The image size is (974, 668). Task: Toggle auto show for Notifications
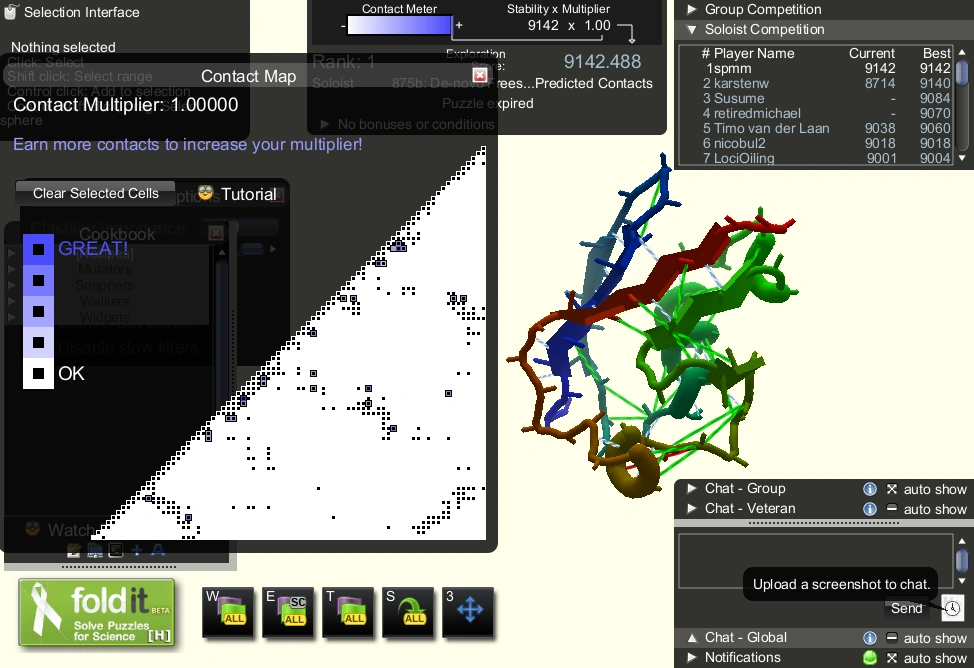(892, 658)
